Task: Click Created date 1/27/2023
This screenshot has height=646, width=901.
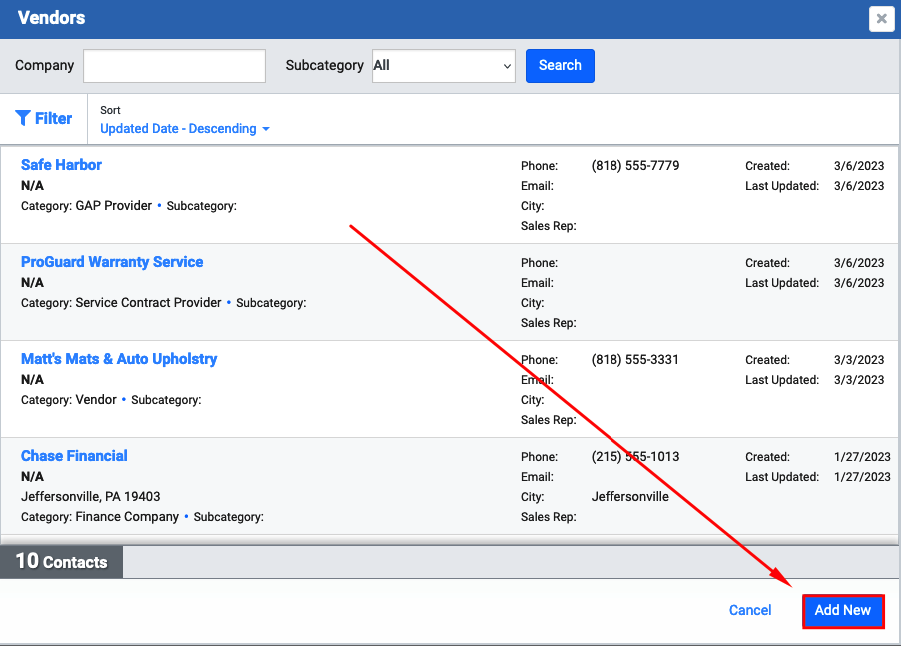Action: click(862, 457)
